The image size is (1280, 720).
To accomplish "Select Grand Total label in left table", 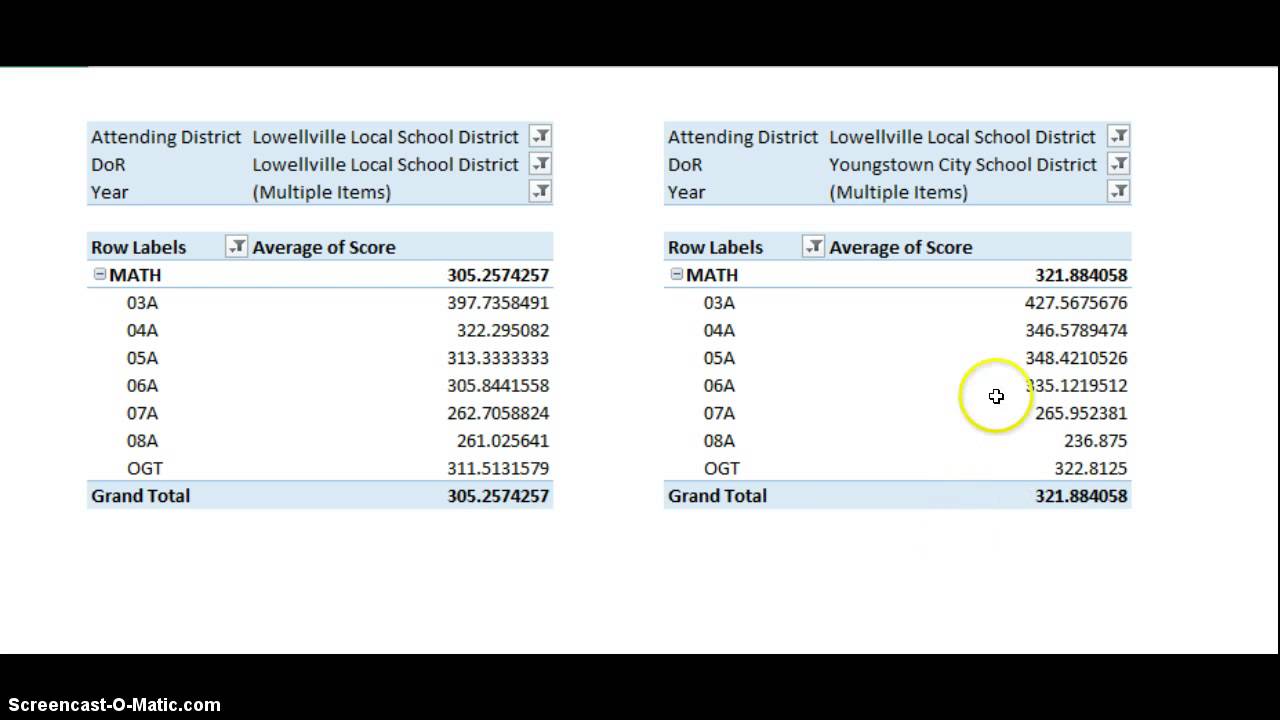I will (140, 495).
